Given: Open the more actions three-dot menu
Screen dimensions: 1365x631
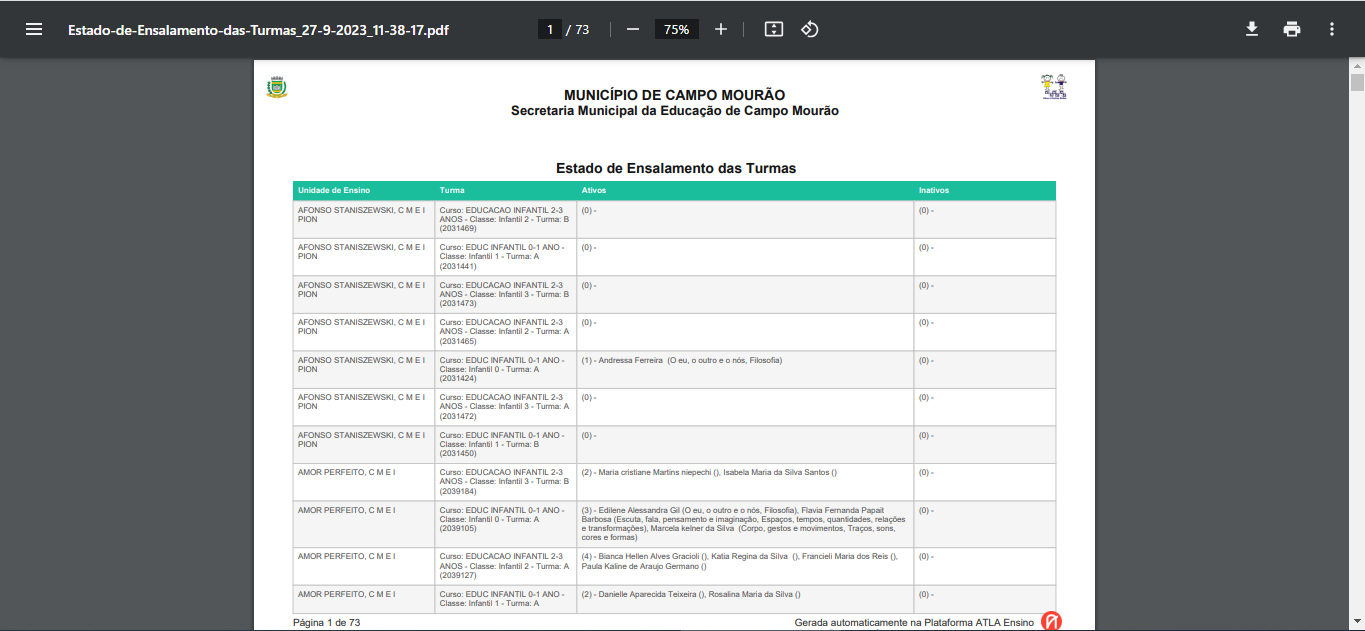Looking at the screenshot, I should (1332, 29).
